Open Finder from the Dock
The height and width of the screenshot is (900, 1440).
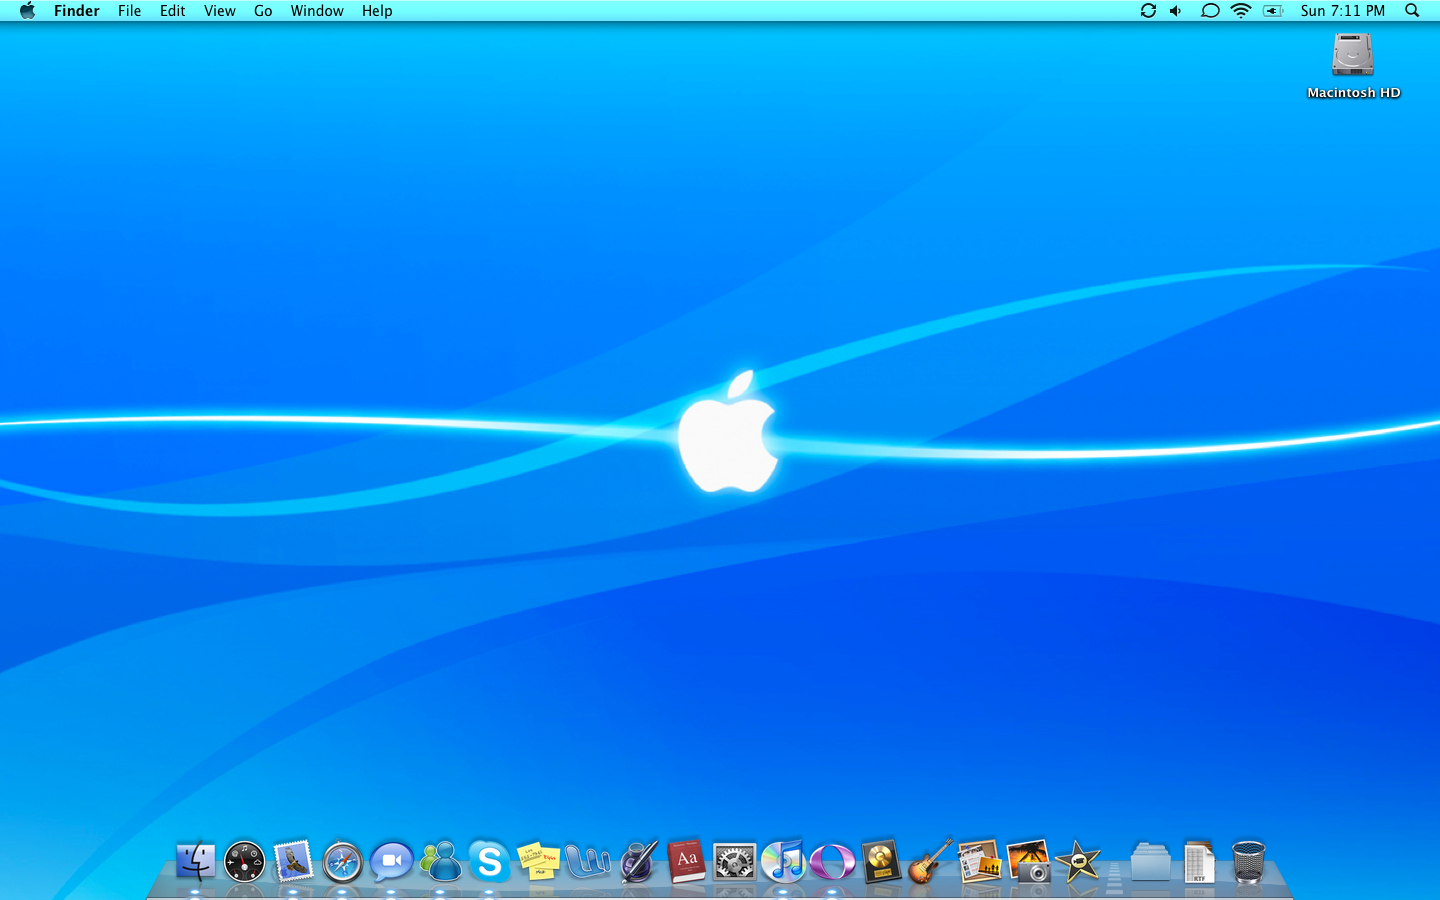(196, 861)
